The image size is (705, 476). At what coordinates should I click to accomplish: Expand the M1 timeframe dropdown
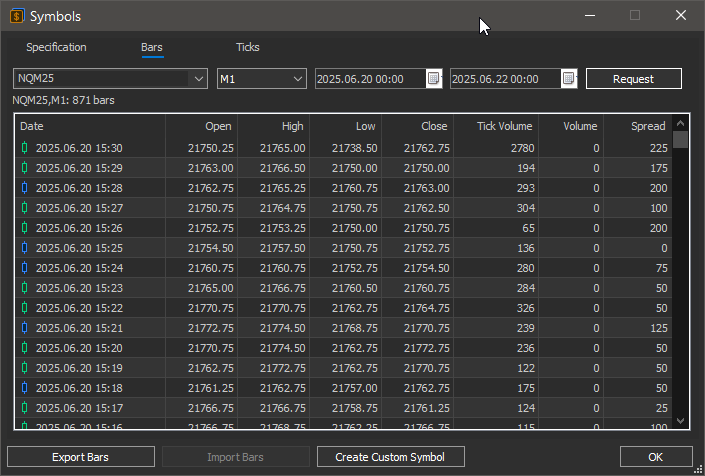pos(297,79)
